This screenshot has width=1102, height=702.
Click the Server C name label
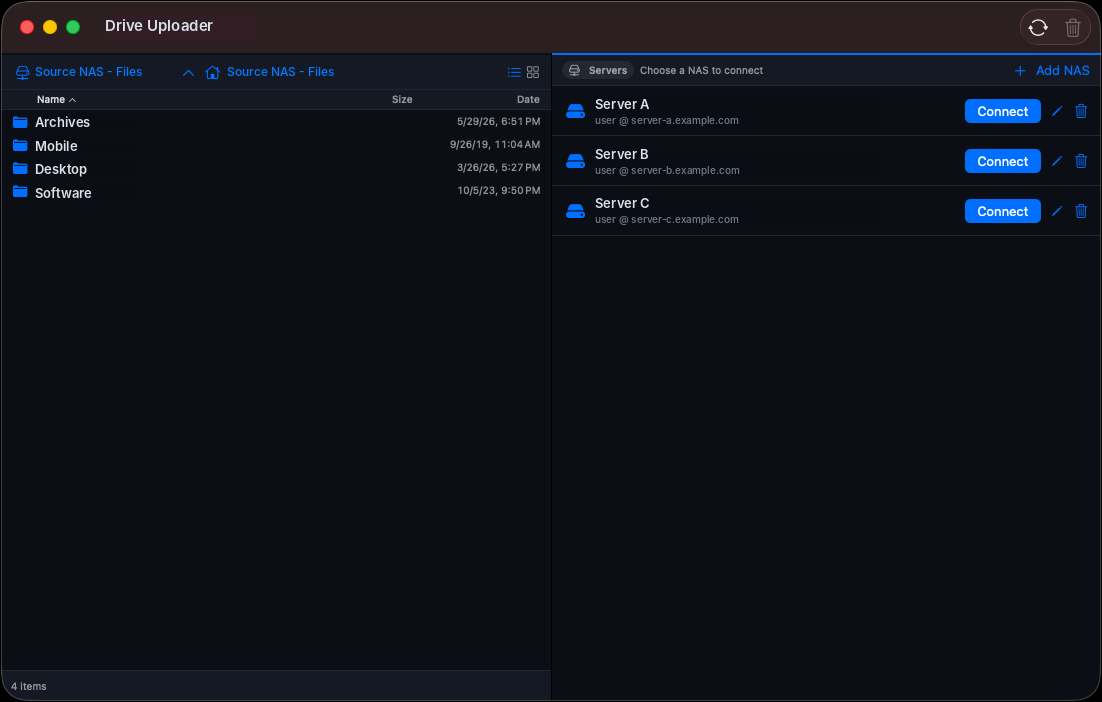click(622, 203)
